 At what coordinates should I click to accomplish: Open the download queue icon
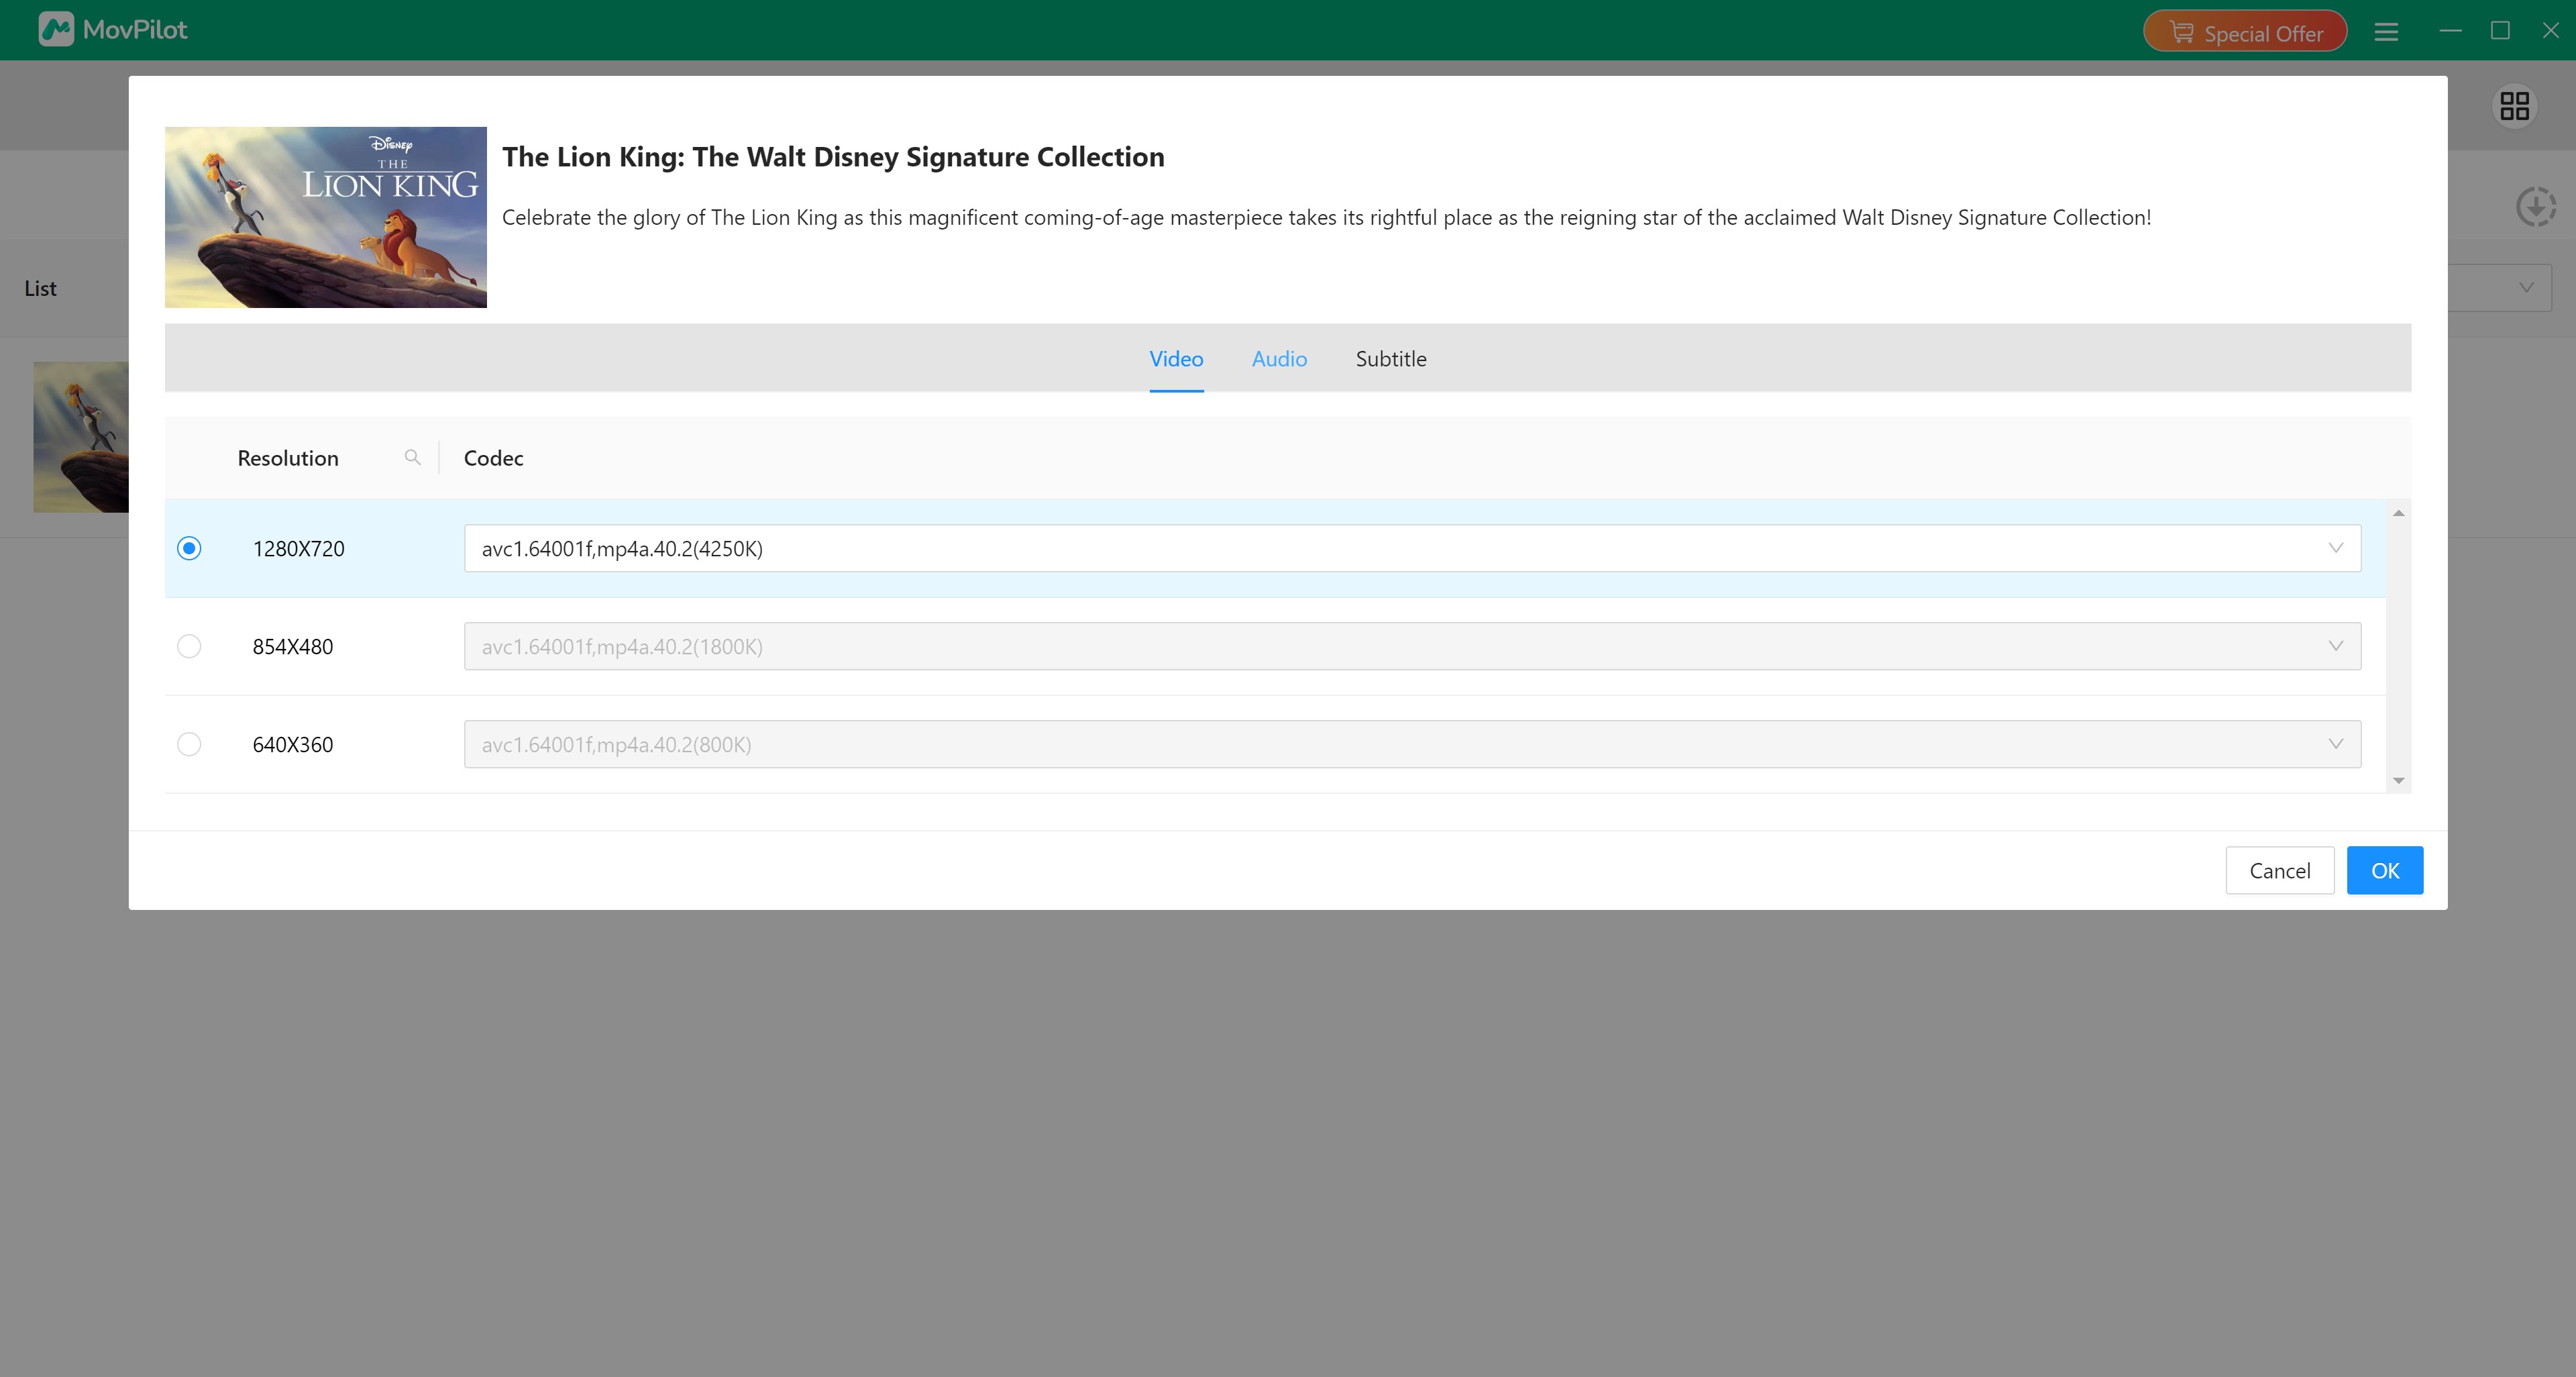coord(2535,207)
